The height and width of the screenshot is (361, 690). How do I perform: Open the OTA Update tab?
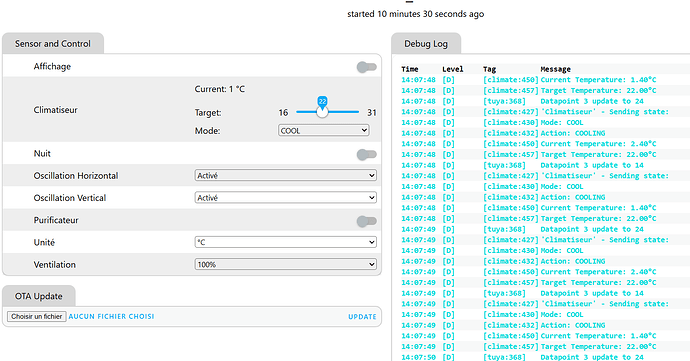coord(39,296)
